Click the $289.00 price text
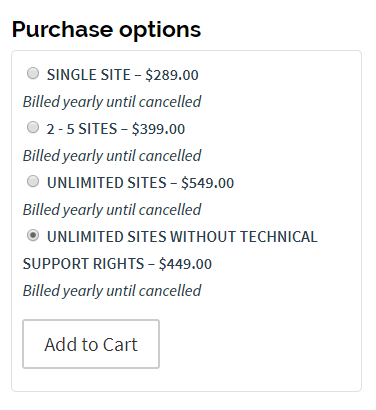This screenshot has height=410, width=376. tap(172, 75)
